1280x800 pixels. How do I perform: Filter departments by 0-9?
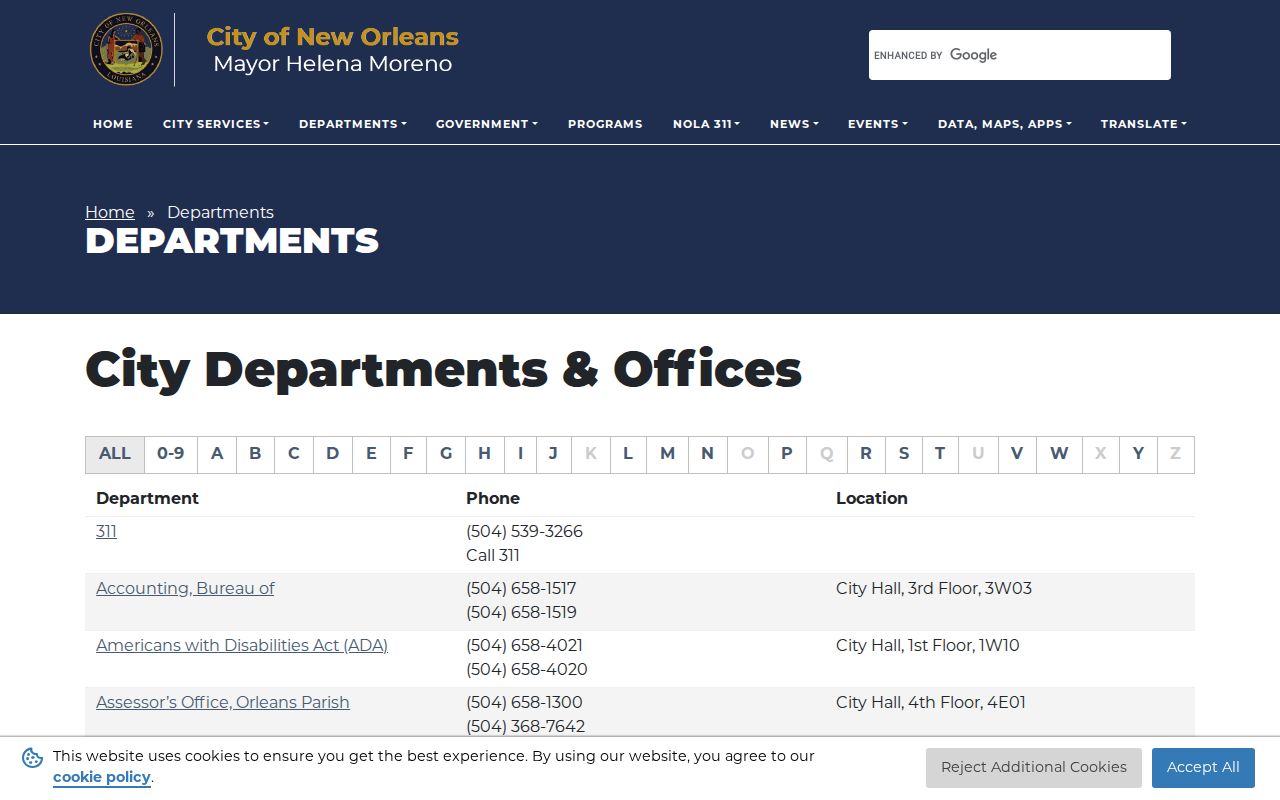(171, 454)
